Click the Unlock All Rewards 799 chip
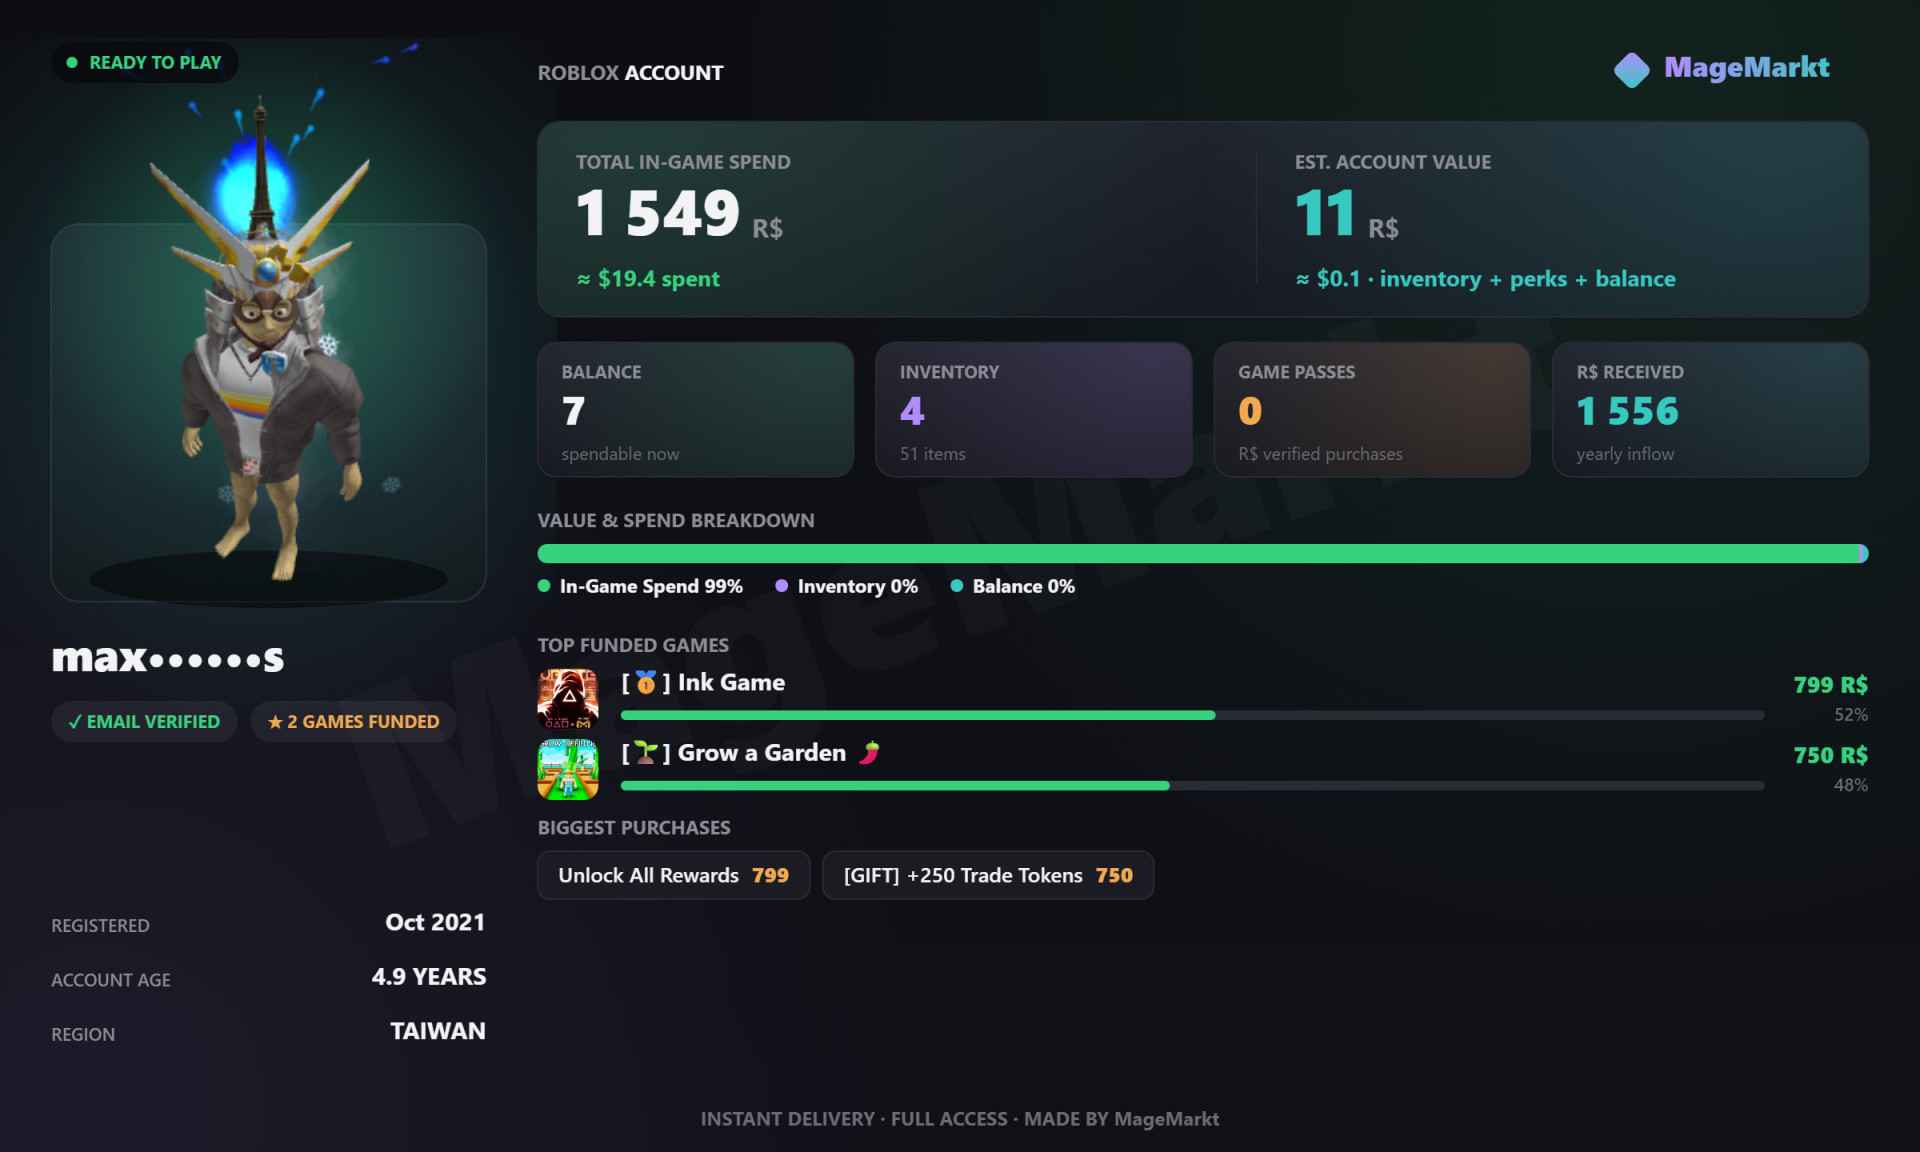This screenshot has width=1920, height=1152. (x=673, y=875)
